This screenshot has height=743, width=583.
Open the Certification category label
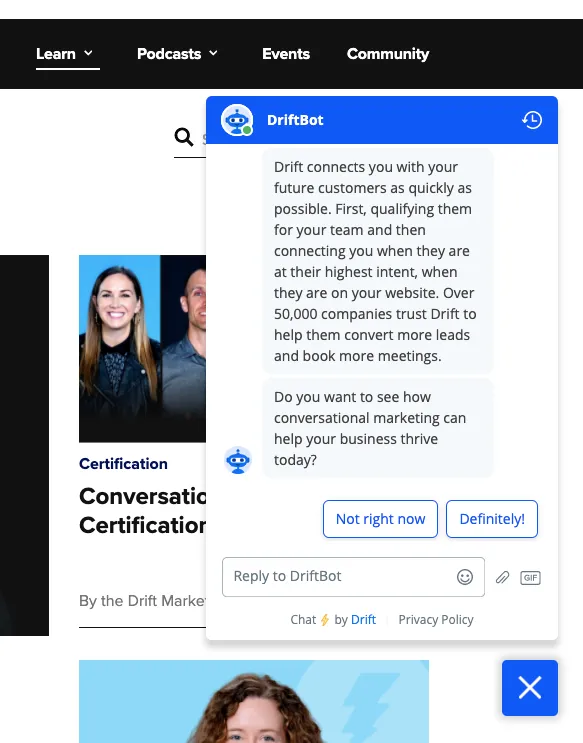point(123,464)
